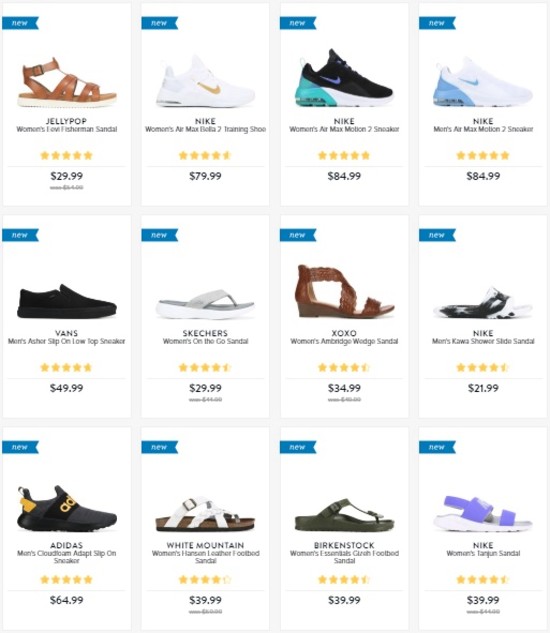
Task: Click the star rating for White Mountain sandal
Action: coord(205,580)
